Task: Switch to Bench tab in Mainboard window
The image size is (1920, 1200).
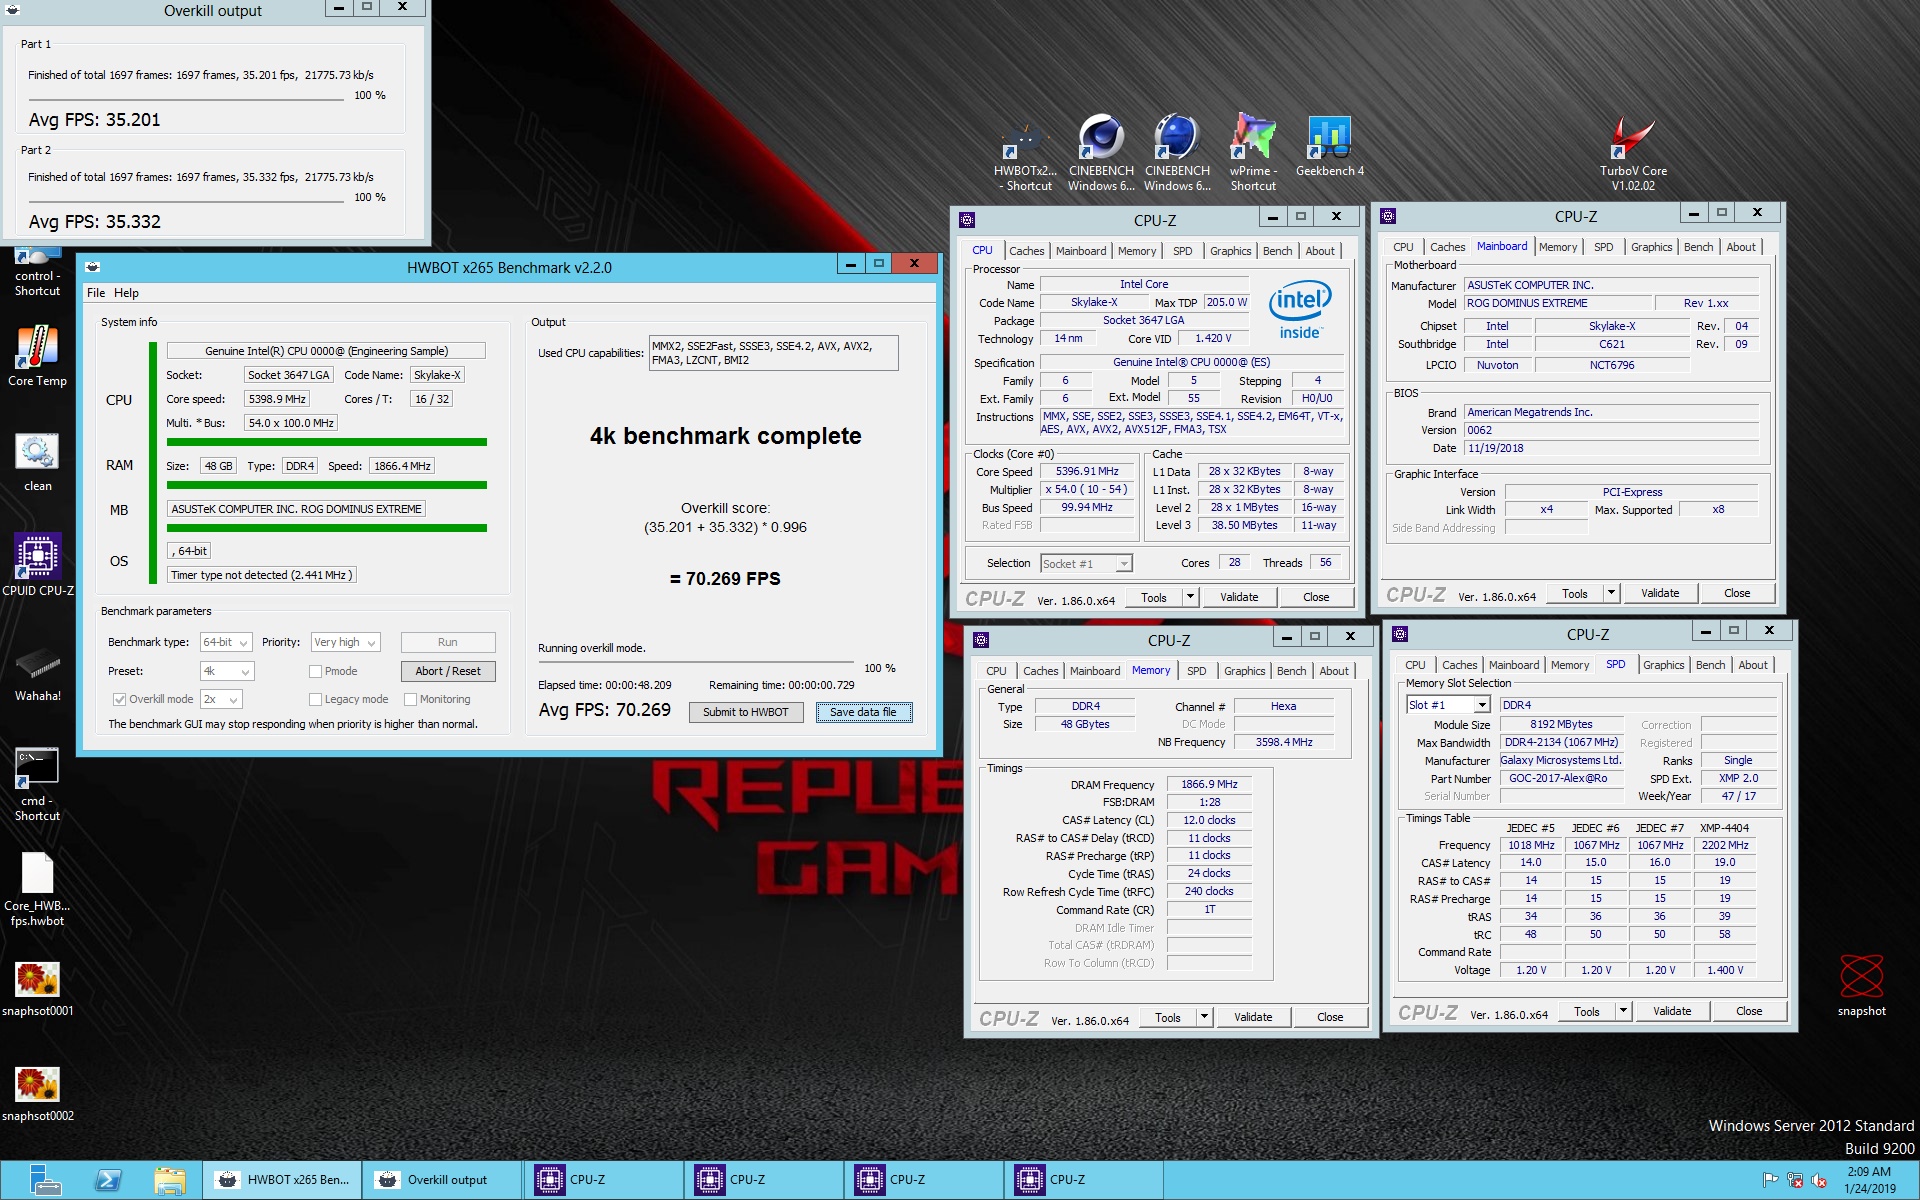Action: [1698, 247]
